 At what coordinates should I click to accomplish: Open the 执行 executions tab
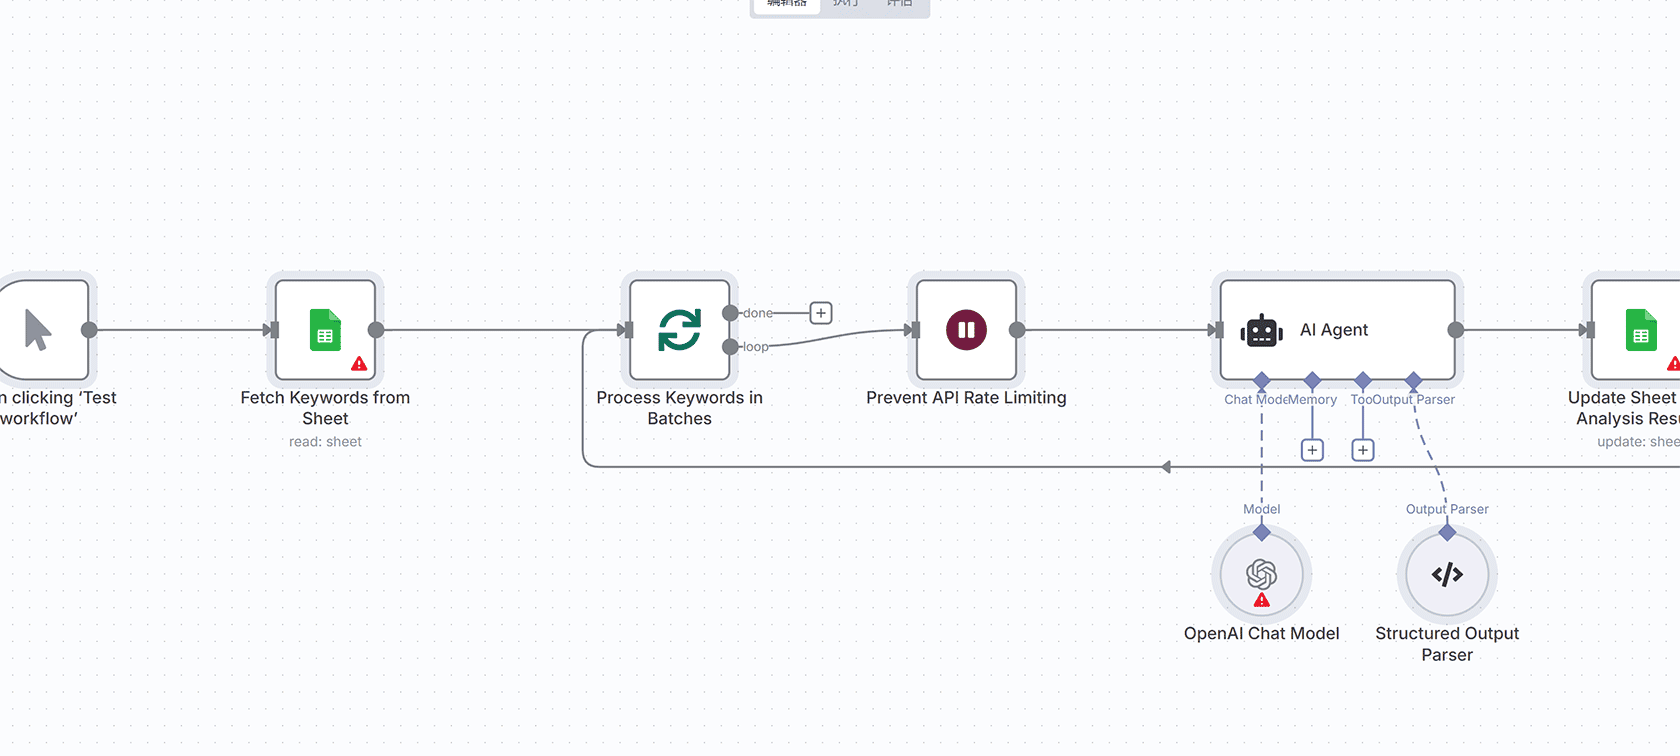(x=845, y=4)
